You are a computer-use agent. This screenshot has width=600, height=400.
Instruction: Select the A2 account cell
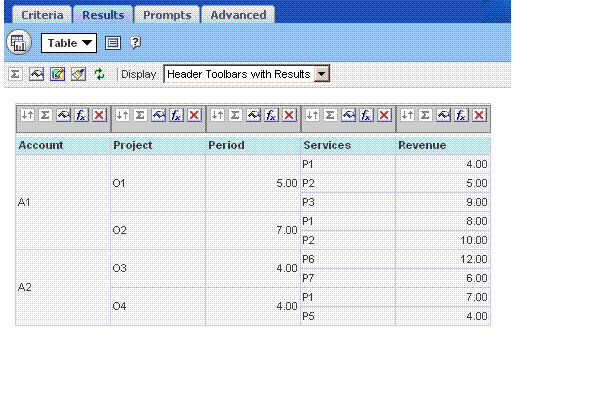click(x=63, y=287)
